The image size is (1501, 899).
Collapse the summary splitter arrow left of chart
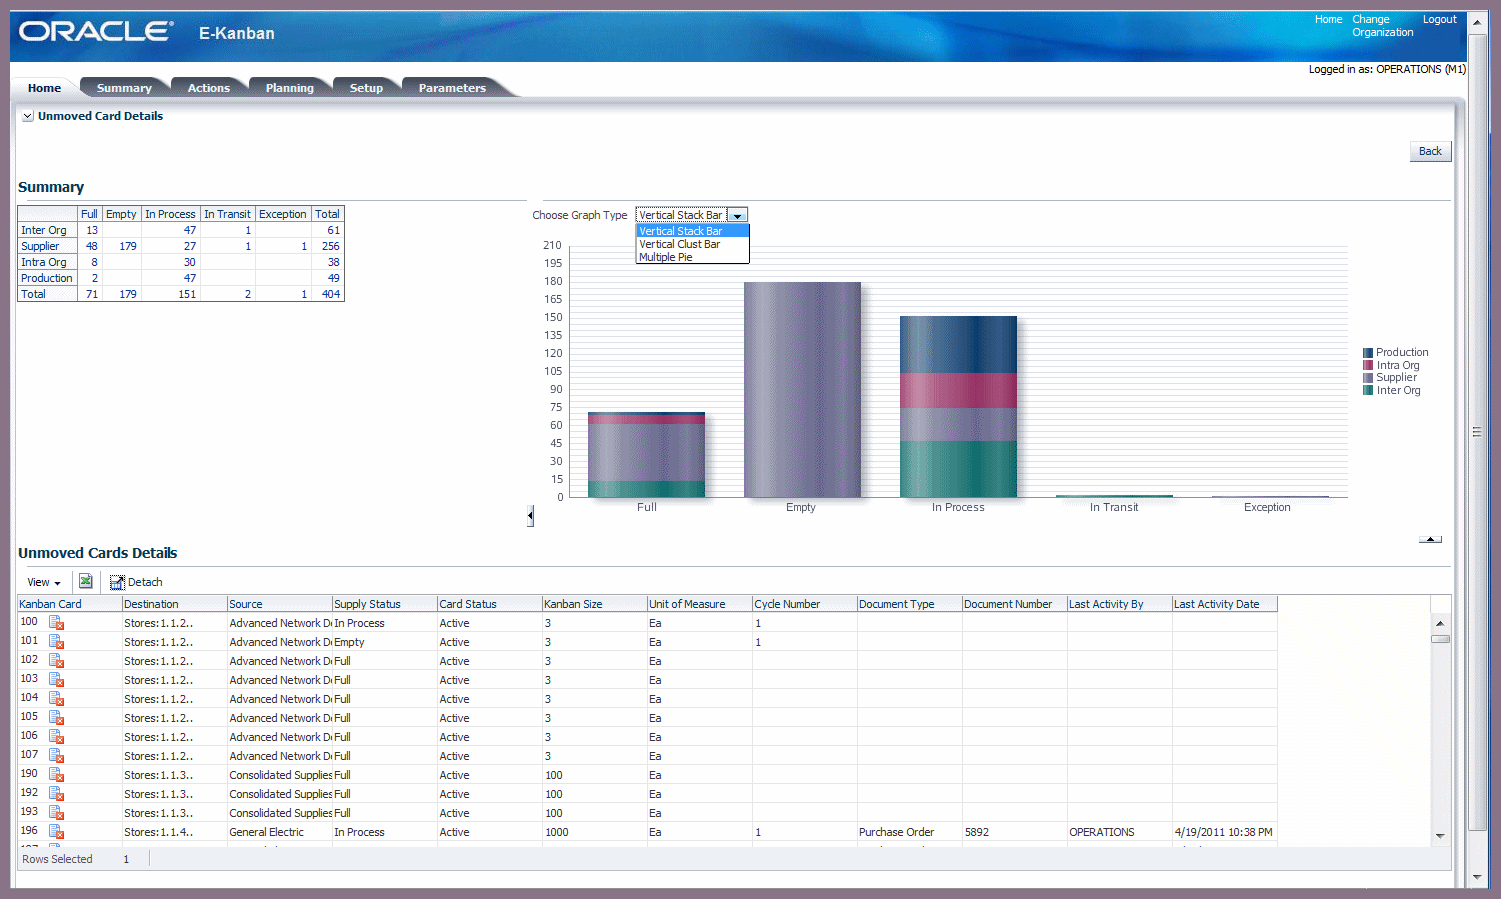[x=530, y=516]
